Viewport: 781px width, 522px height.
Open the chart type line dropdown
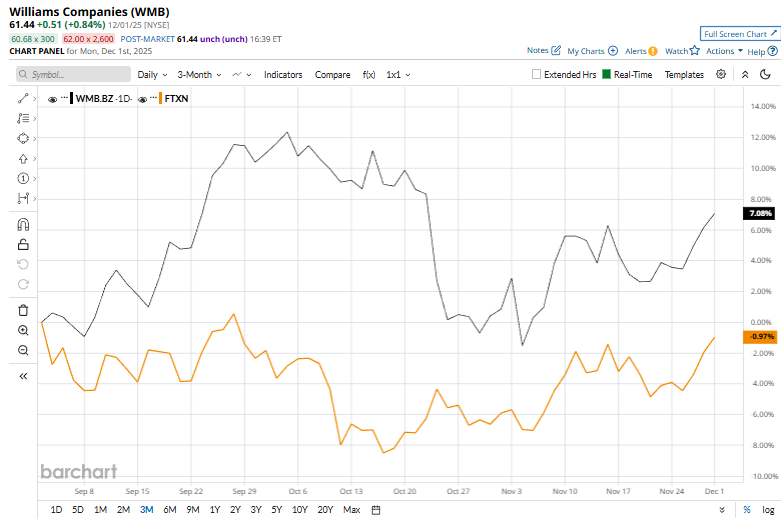[x=242, y=75]
